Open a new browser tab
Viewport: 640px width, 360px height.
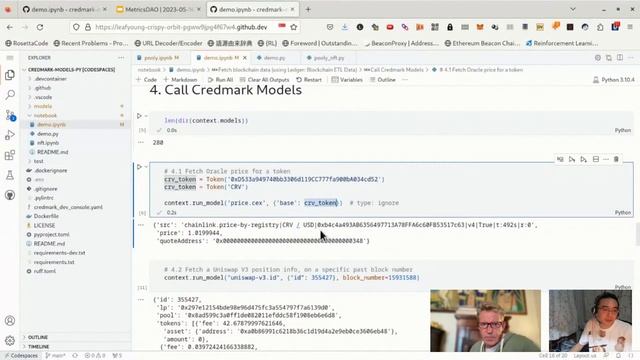pyautogui.click(x=308, y=9)
